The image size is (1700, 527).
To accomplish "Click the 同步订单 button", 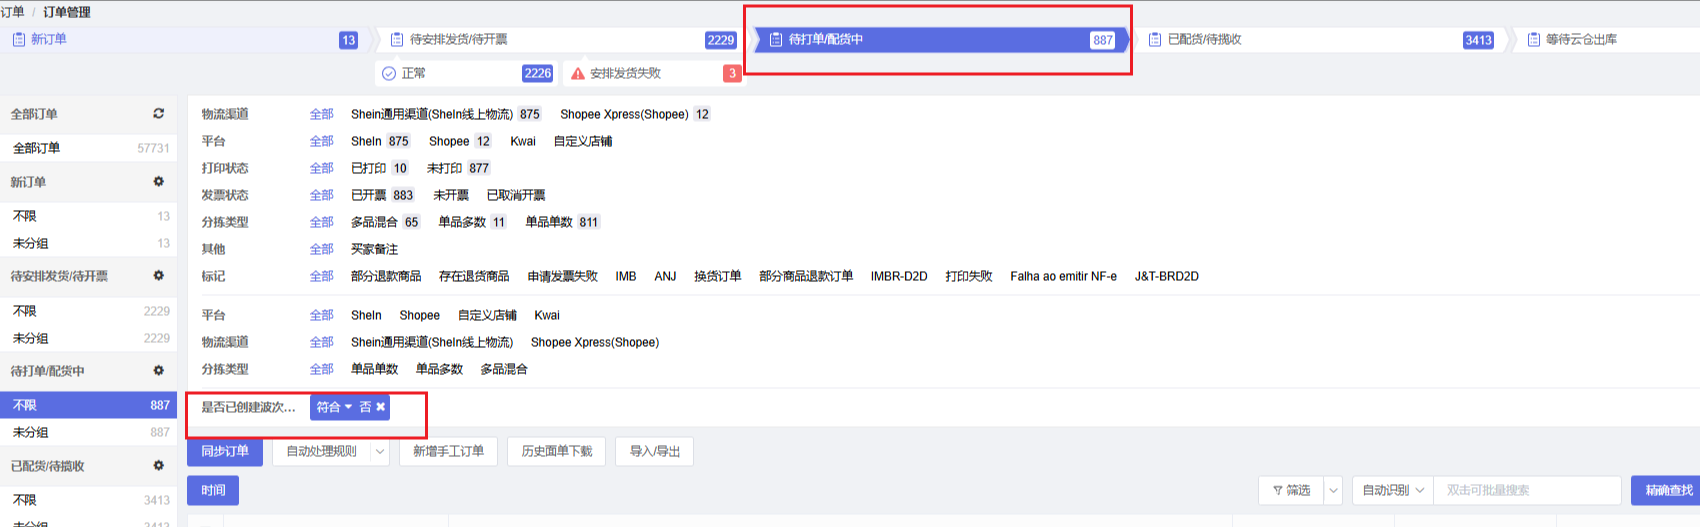I will (x=225, y=452).
